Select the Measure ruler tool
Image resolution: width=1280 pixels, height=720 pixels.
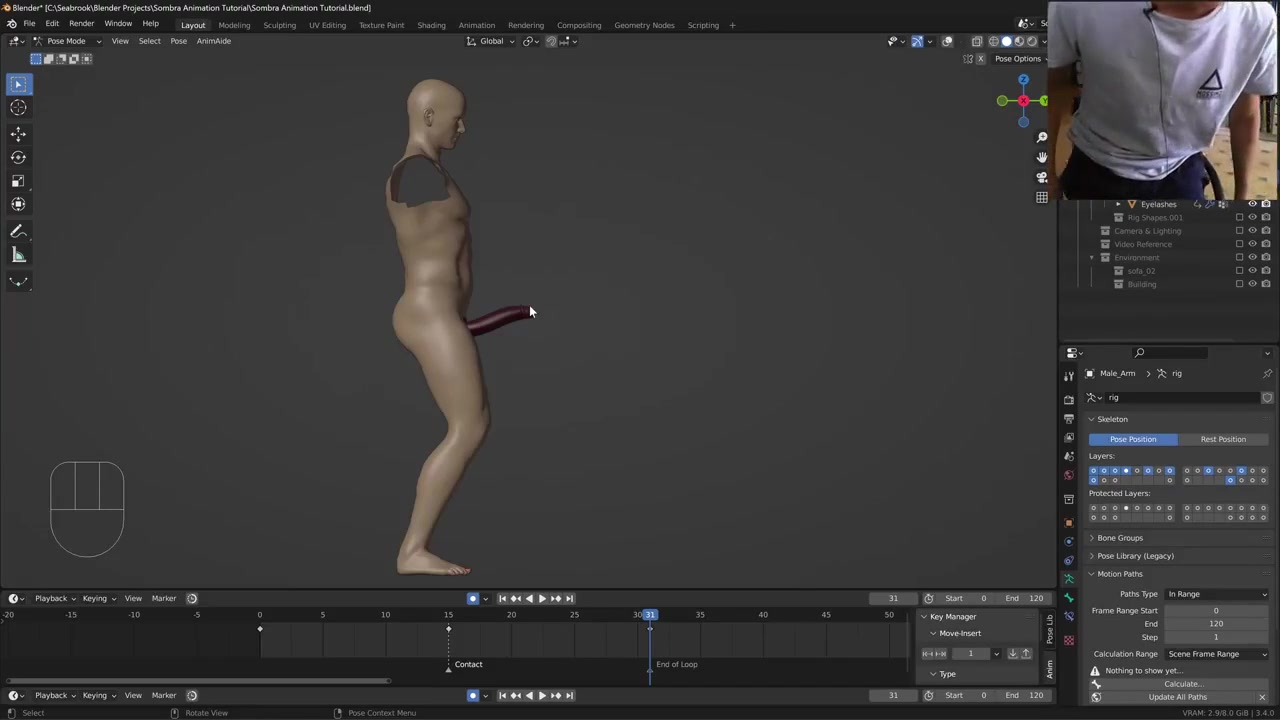(18, 256)
